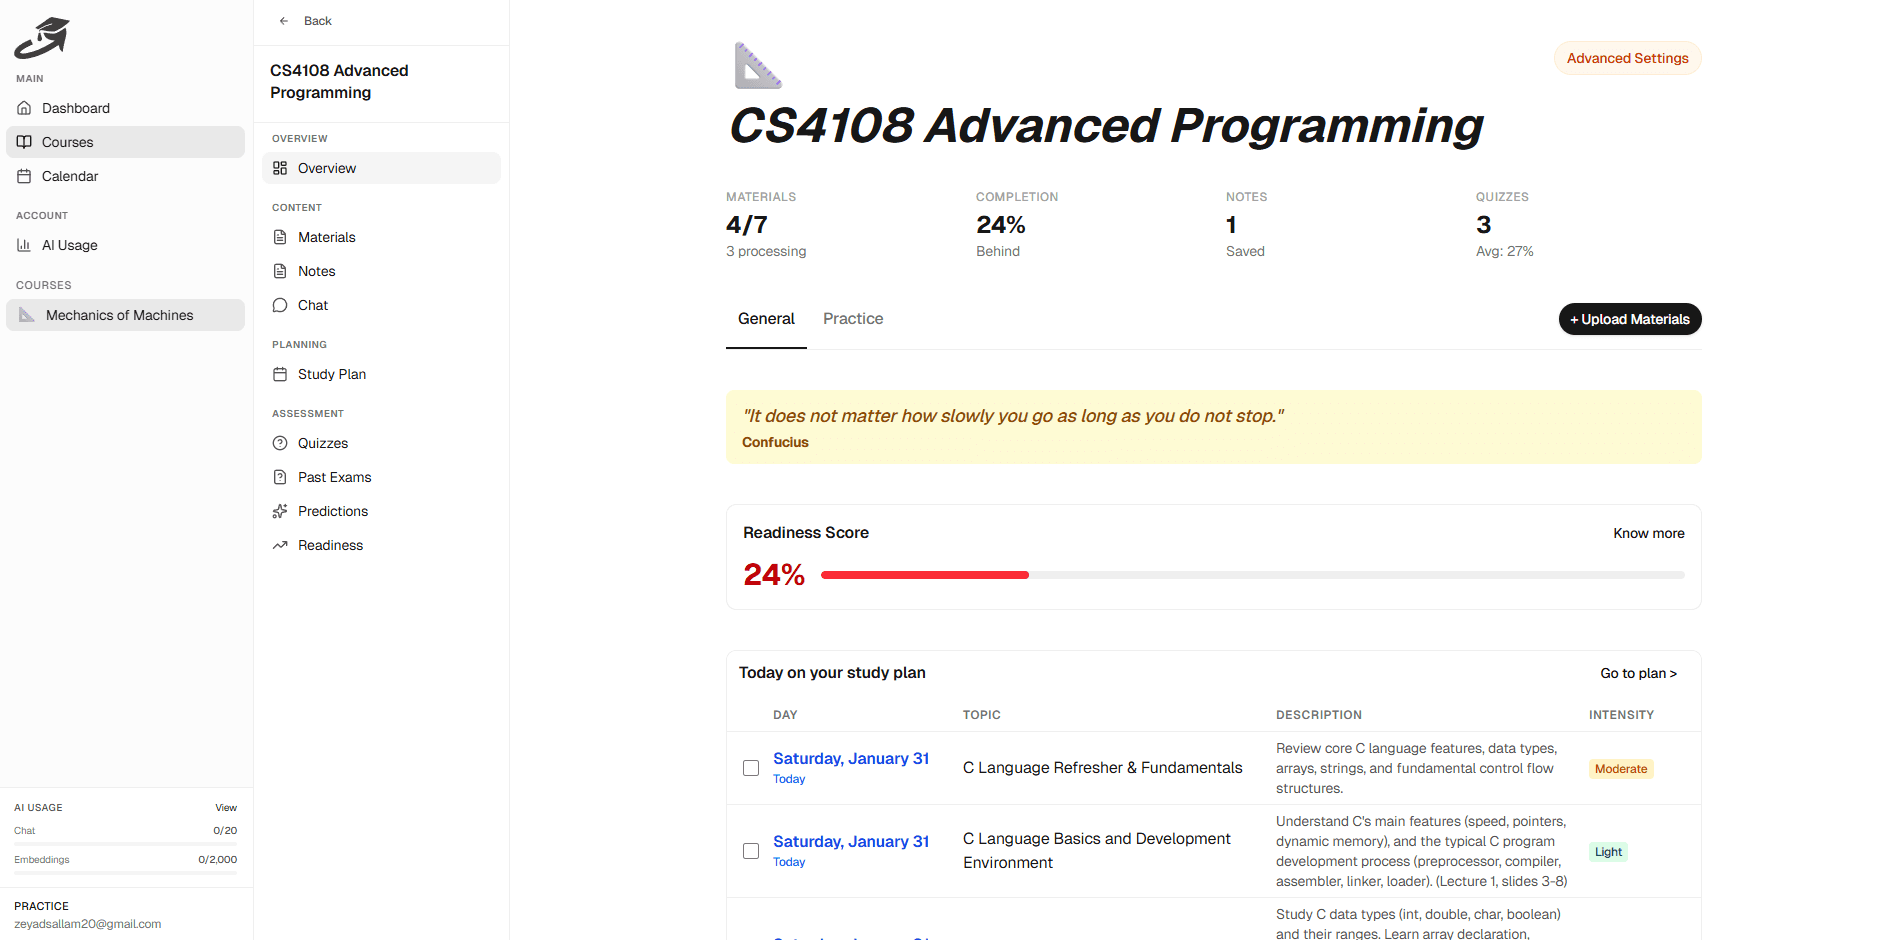Screen dimensions: 1901x940
Task: Click Know more on Readiness Score
Action: click(x=1648, y=533)
